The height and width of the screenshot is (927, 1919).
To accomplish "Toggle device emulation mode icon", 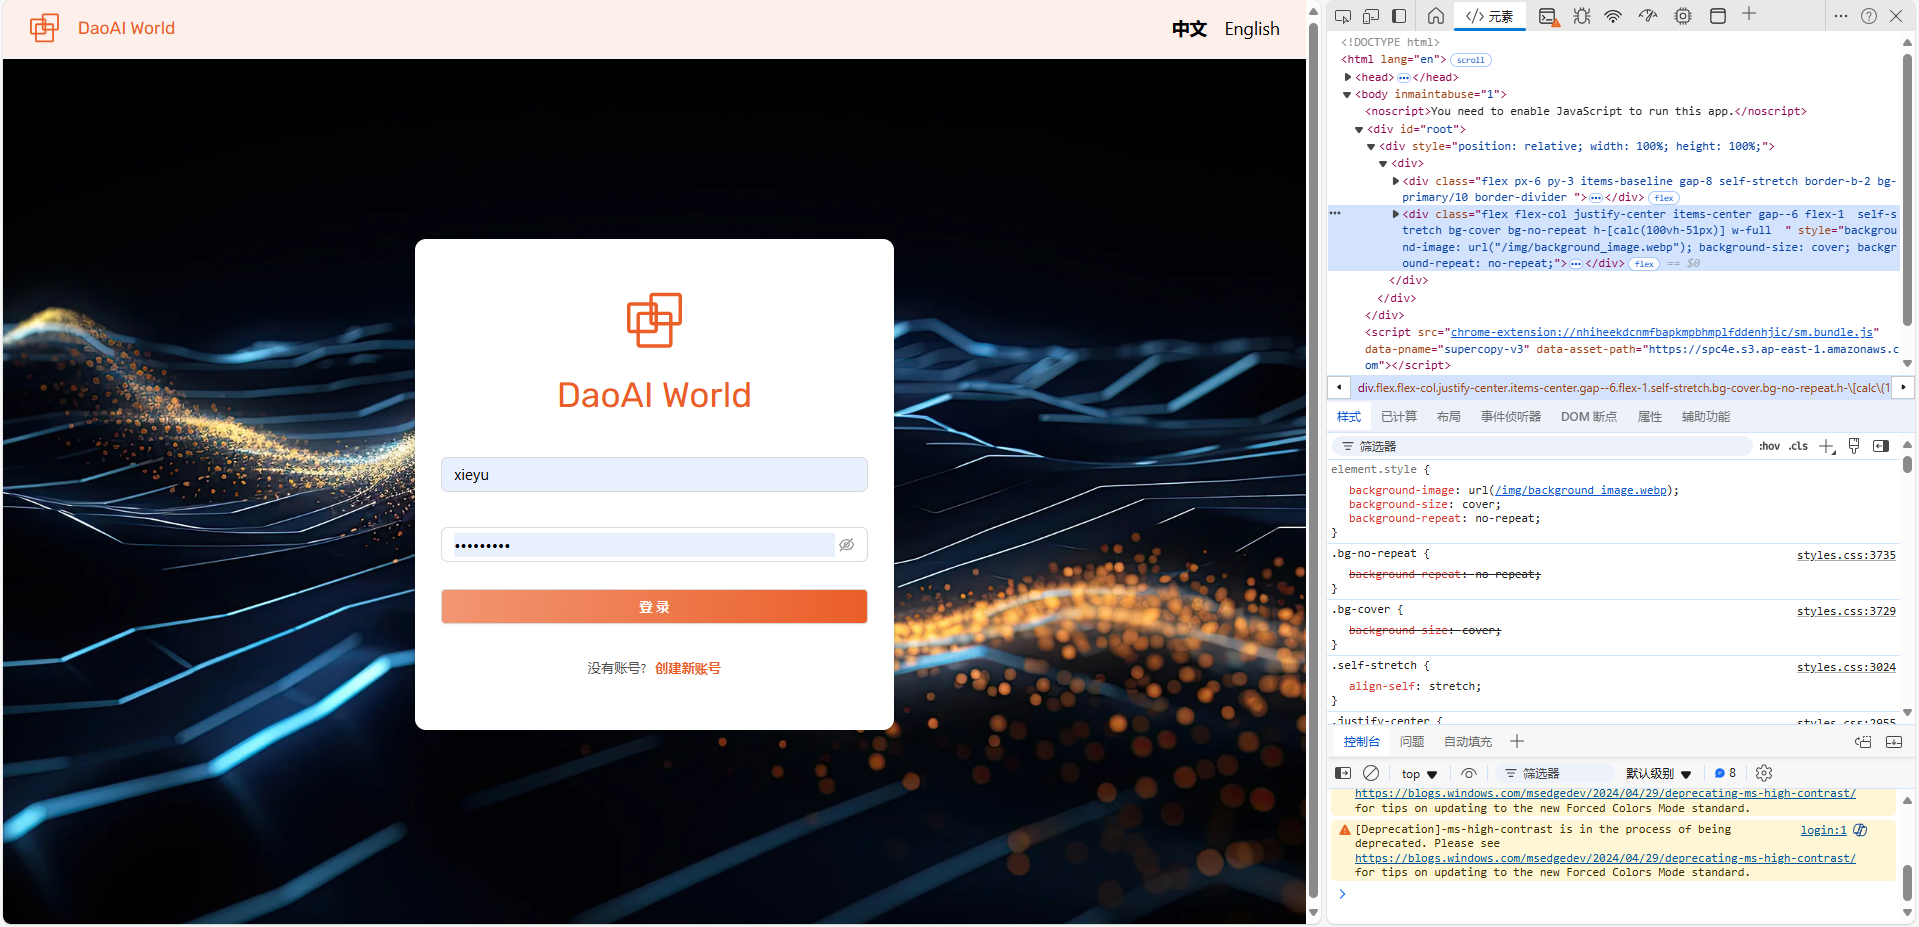I will [x=1371, y=16].
